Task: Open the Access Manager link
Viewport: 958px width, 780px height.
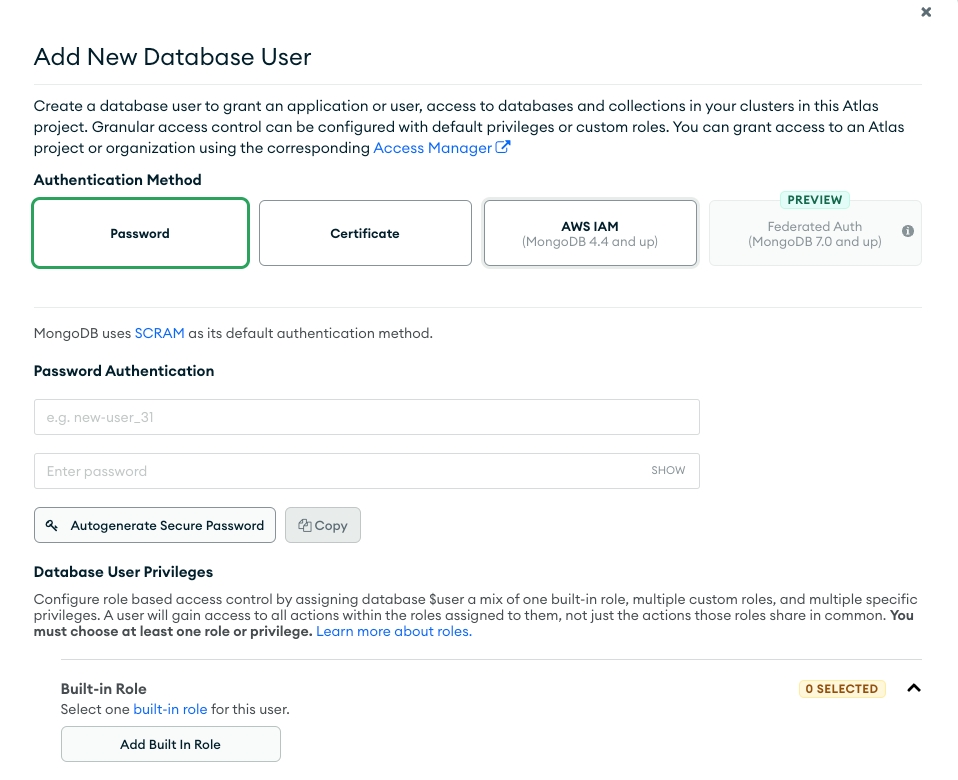Action: click(x=432, y=148)
